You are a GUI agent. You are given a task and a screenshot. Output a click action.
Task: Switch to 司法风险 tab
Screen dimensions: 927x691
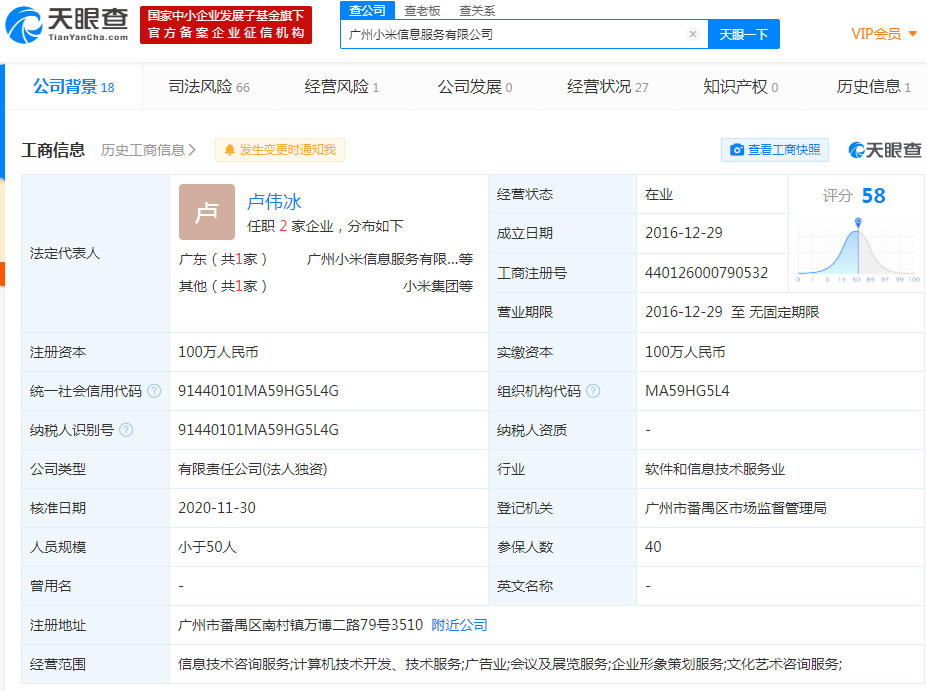pyautogui.click(x=209, y=87)
